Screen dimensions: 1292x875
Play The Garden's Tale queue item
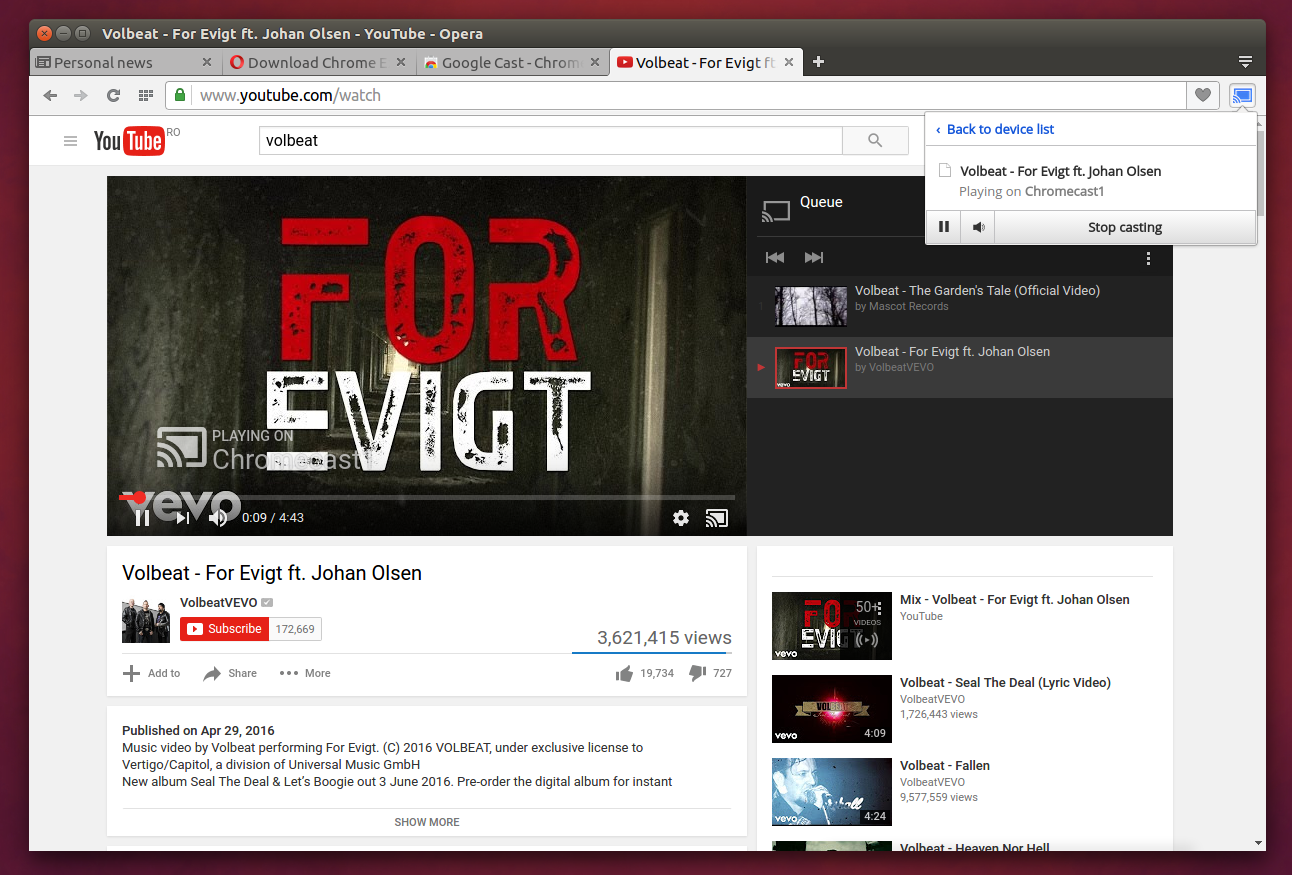[x=959, y=306]
